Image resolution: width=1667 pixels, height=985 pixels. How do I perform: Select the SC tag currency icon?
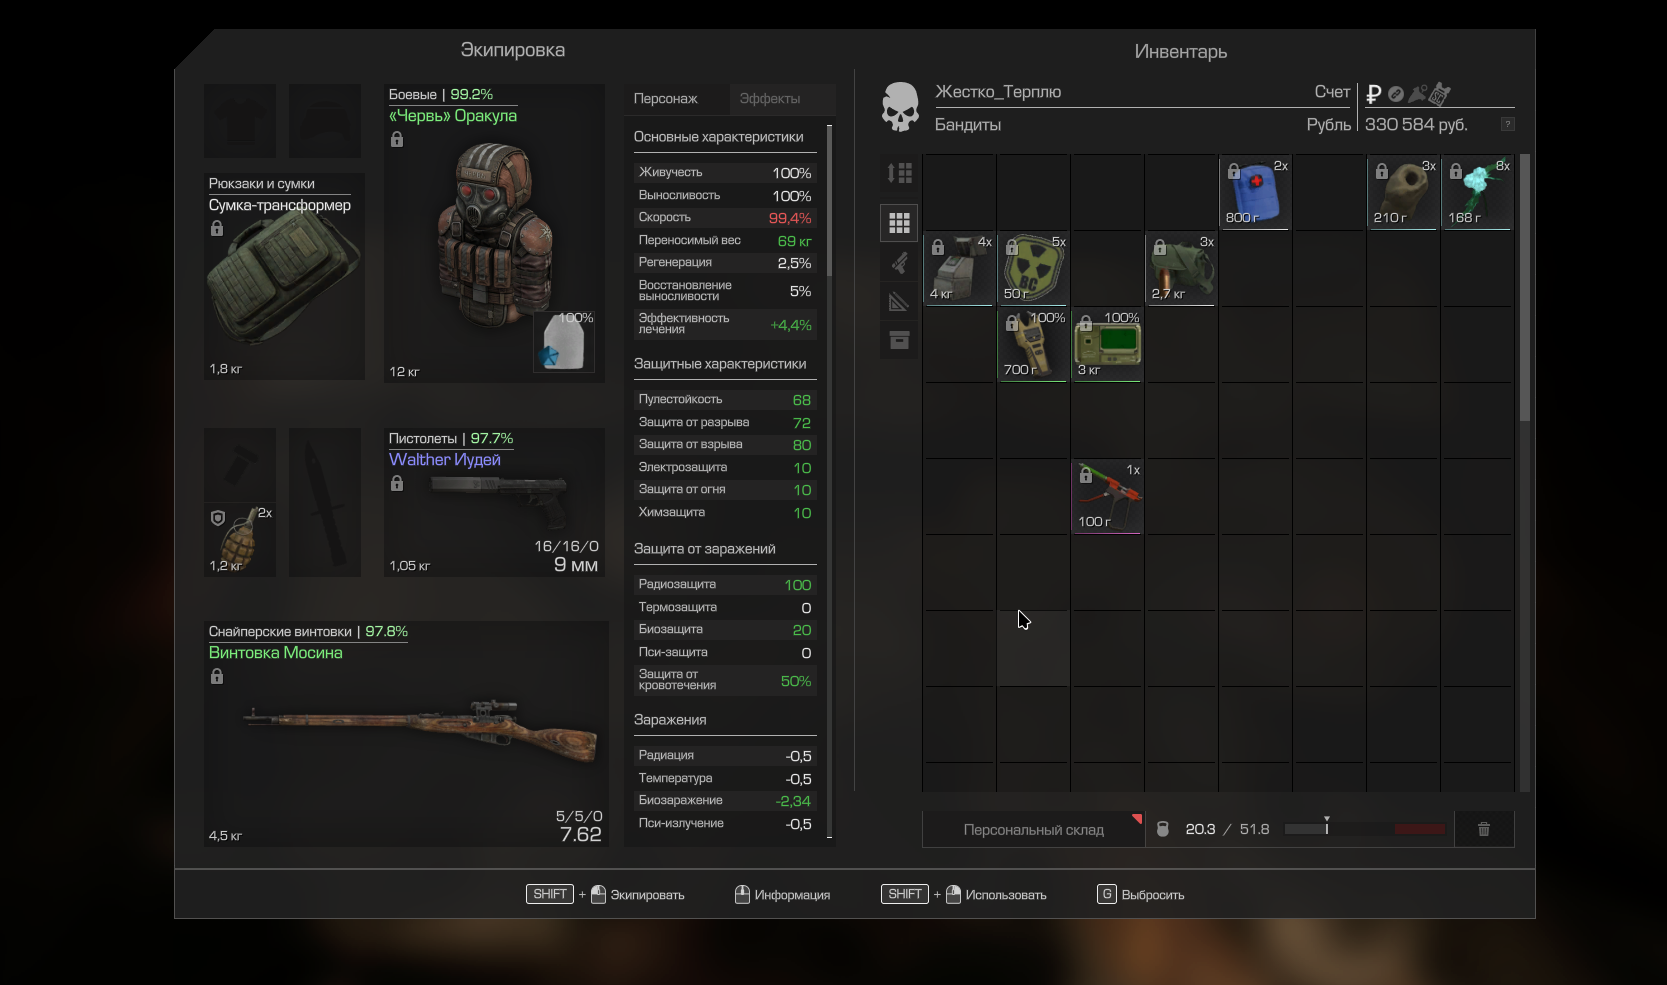coord(1440,94)
